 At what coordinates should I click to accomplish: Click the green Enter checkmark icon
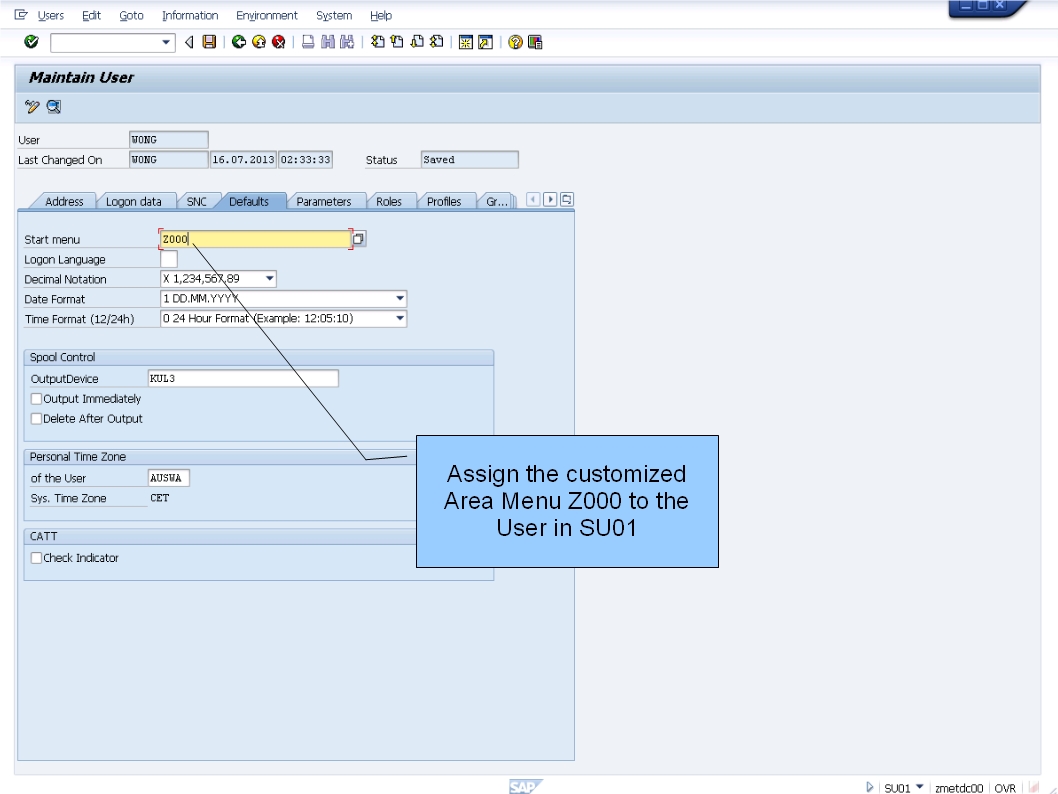point(30,41)
